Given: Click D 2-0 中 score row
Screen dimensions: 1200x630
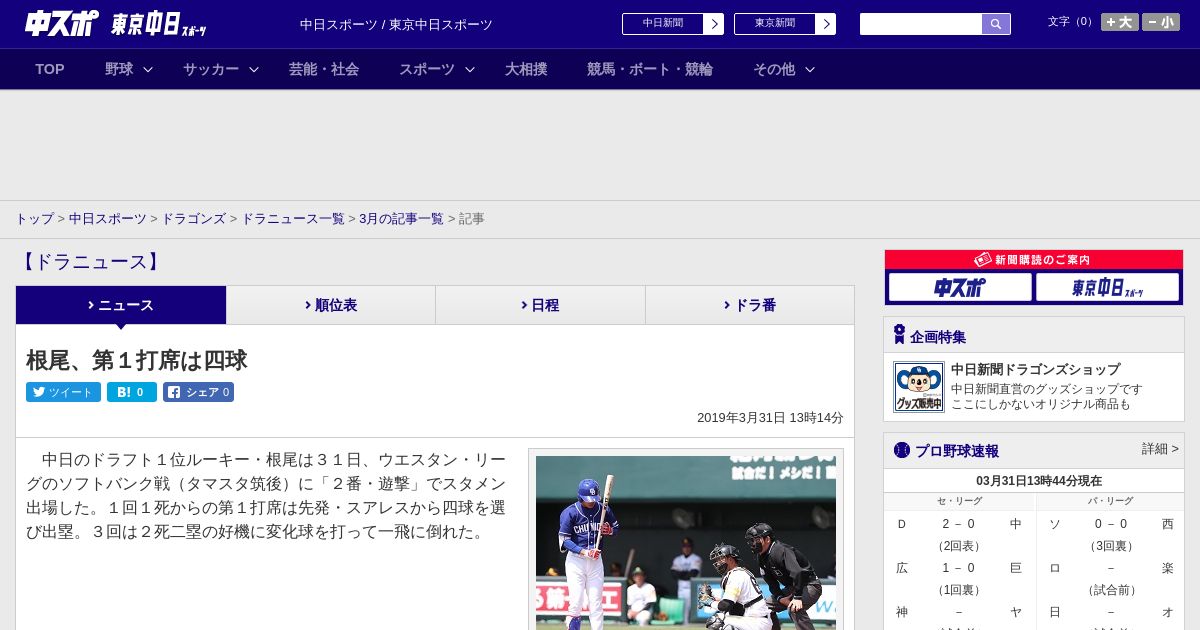Looking at the screenshot, I should (959, 524).
